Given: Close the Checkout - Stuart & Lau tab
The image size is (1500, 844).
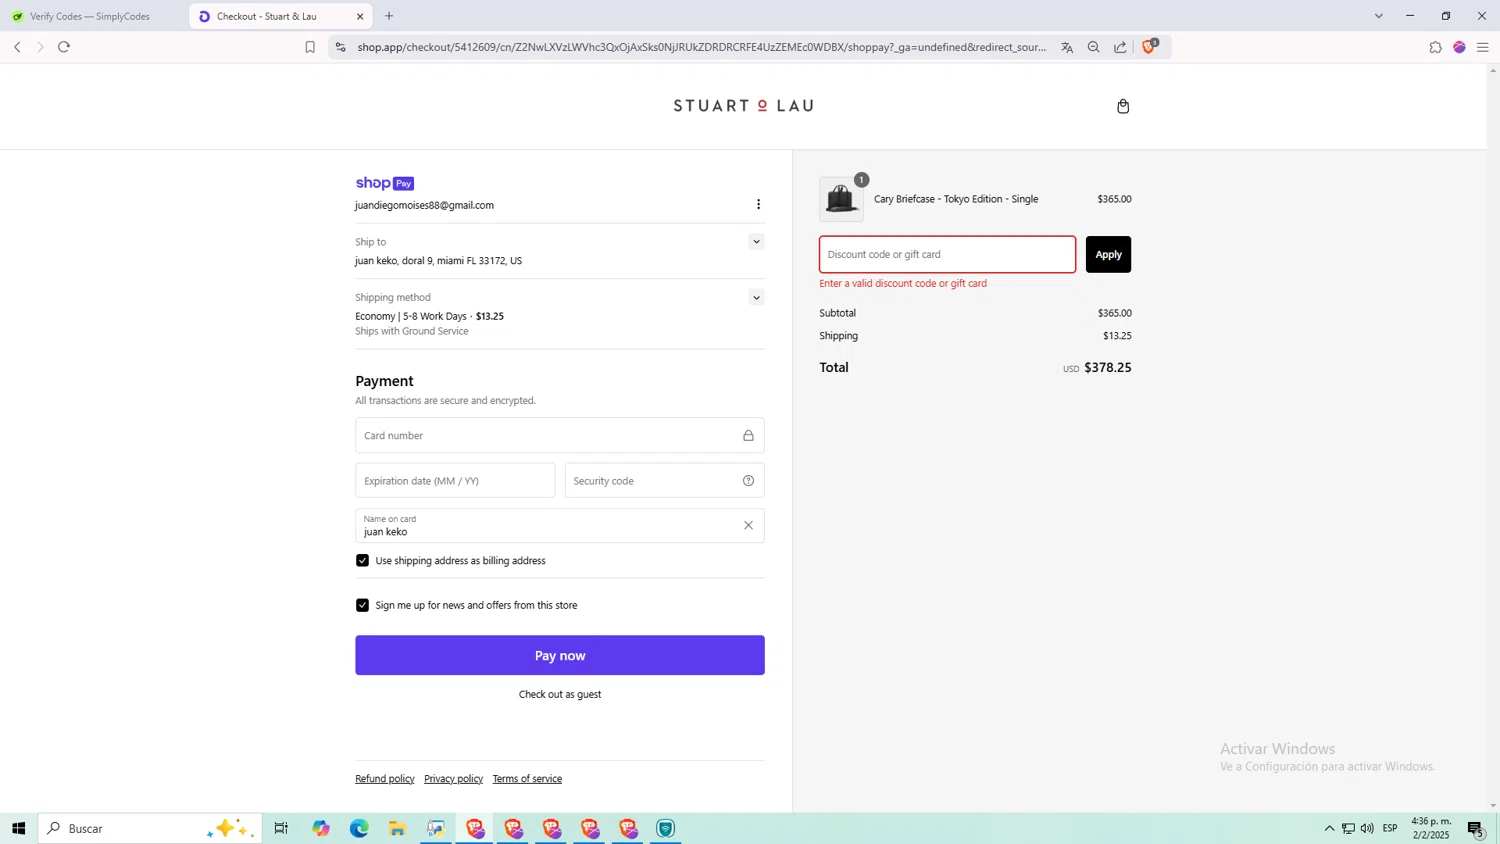Looking at the screenshot, I should pyautogui.click(x=360, y=16).
